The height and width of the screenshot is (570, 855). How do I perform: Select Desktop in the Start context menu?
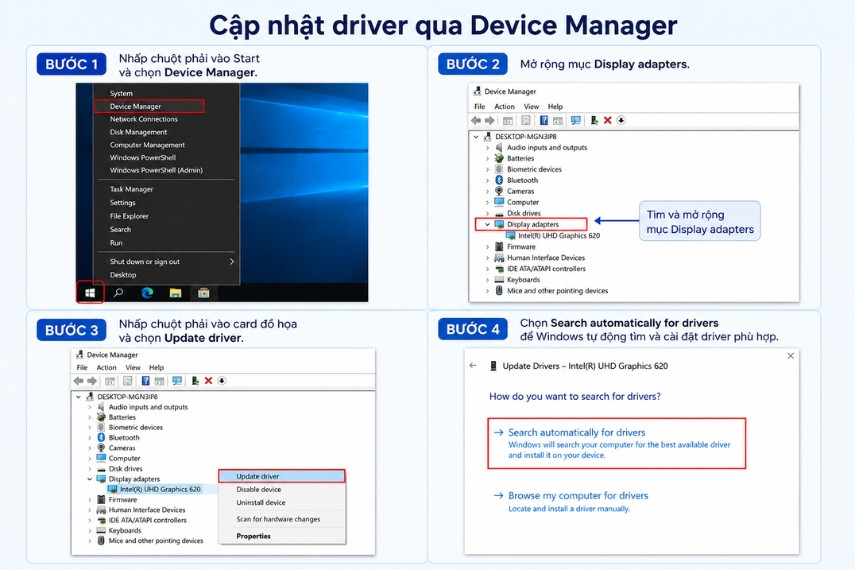(x=123, y=275)
